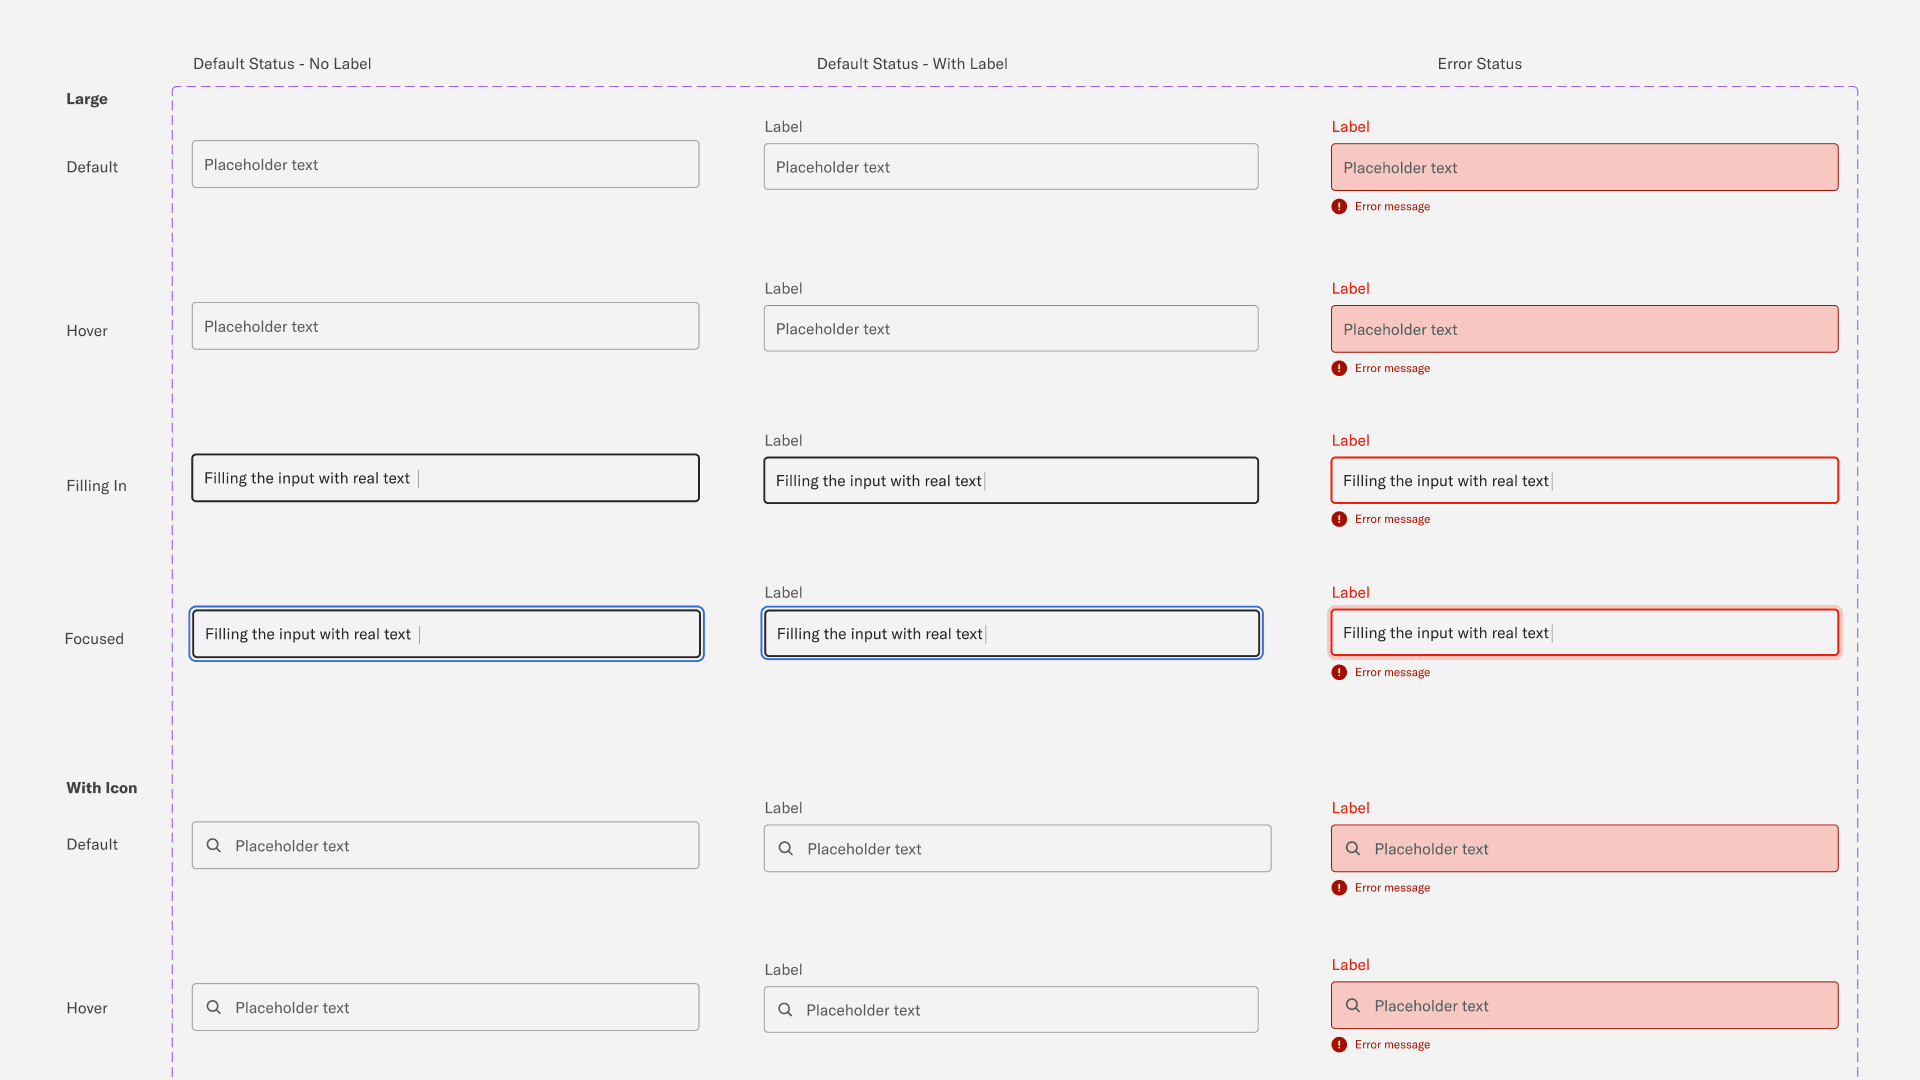Screen dimensions: 1920x1080
Task: Click search icon in With Icon Default error input
Action: click(1353, 849)
